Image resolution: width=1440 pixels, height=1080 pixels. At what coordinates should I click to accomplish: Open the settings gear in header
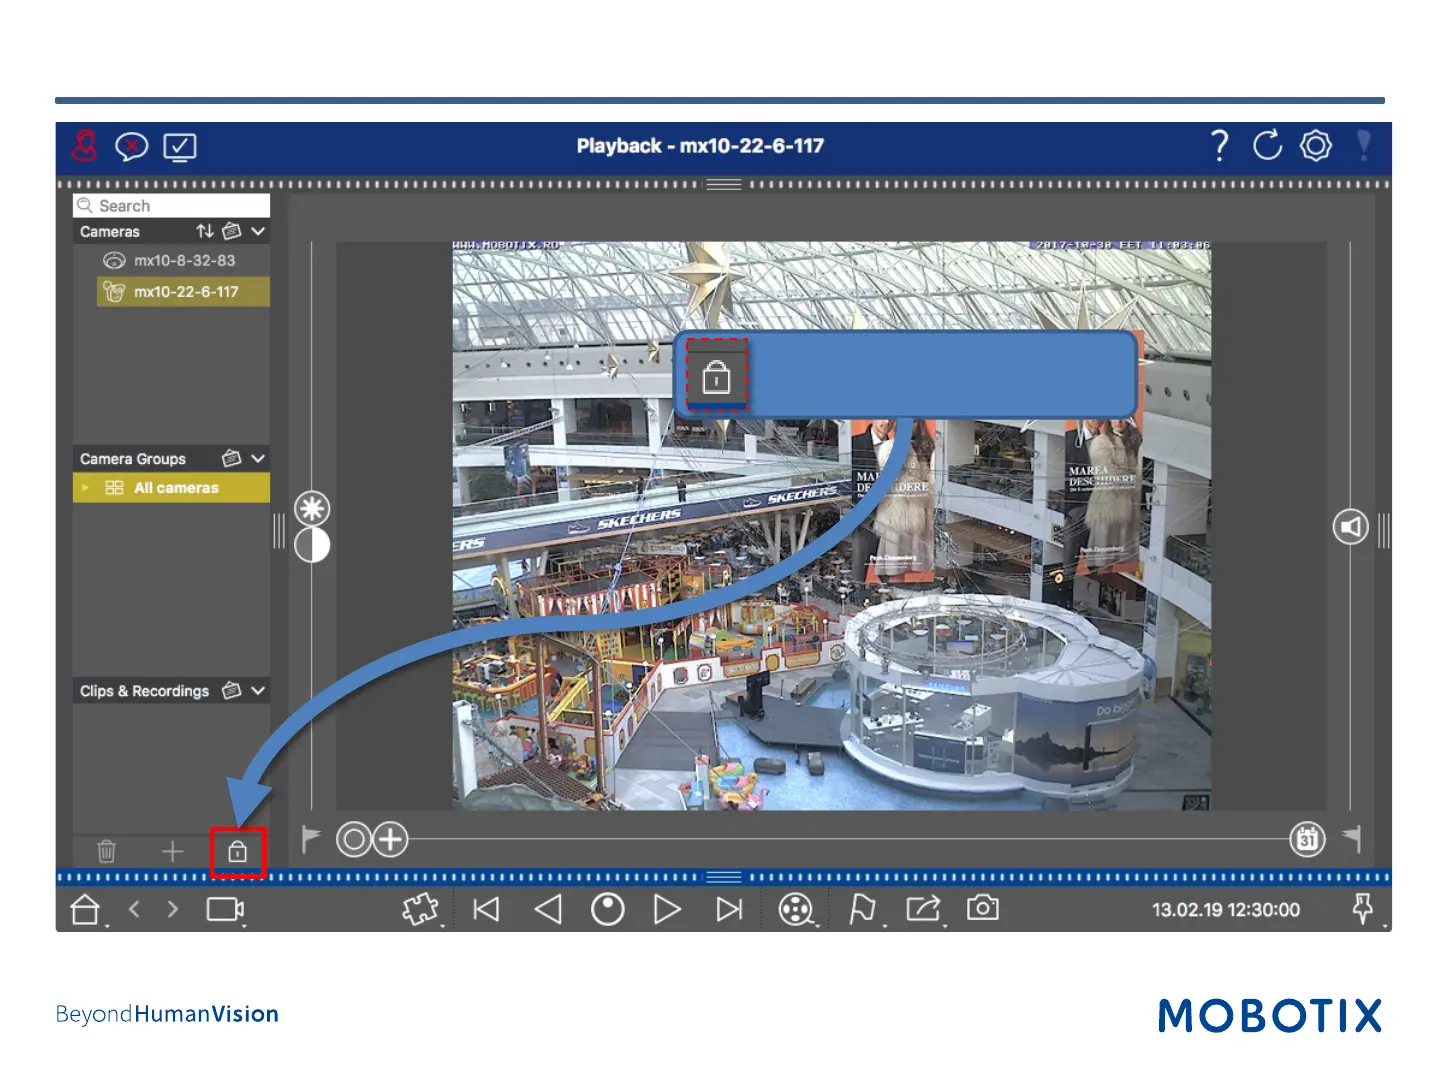pos(1315,146)
